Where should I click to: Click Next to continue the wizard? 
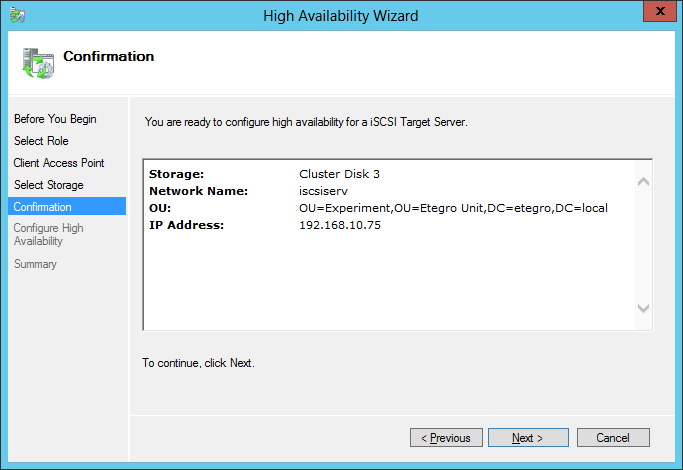tap(527, 438)
